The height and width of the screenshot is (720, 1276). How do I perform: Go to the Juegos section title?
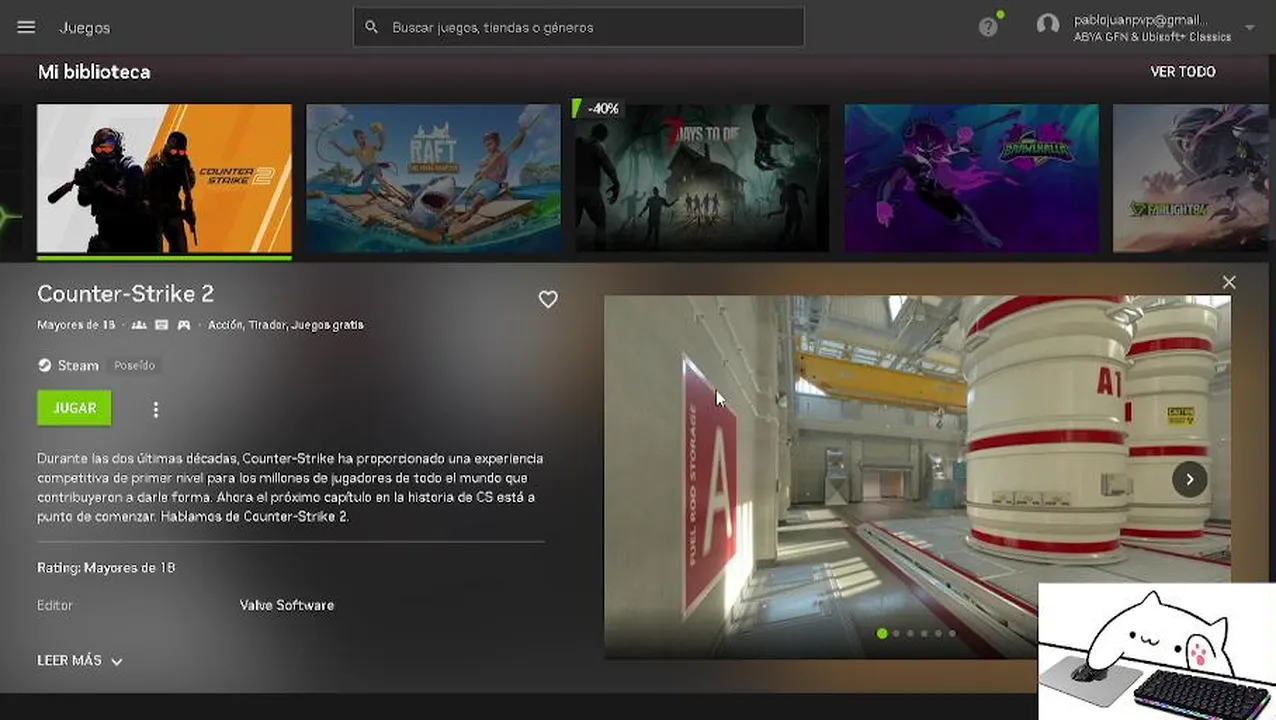pyautogui.click(x=85, y=28)
